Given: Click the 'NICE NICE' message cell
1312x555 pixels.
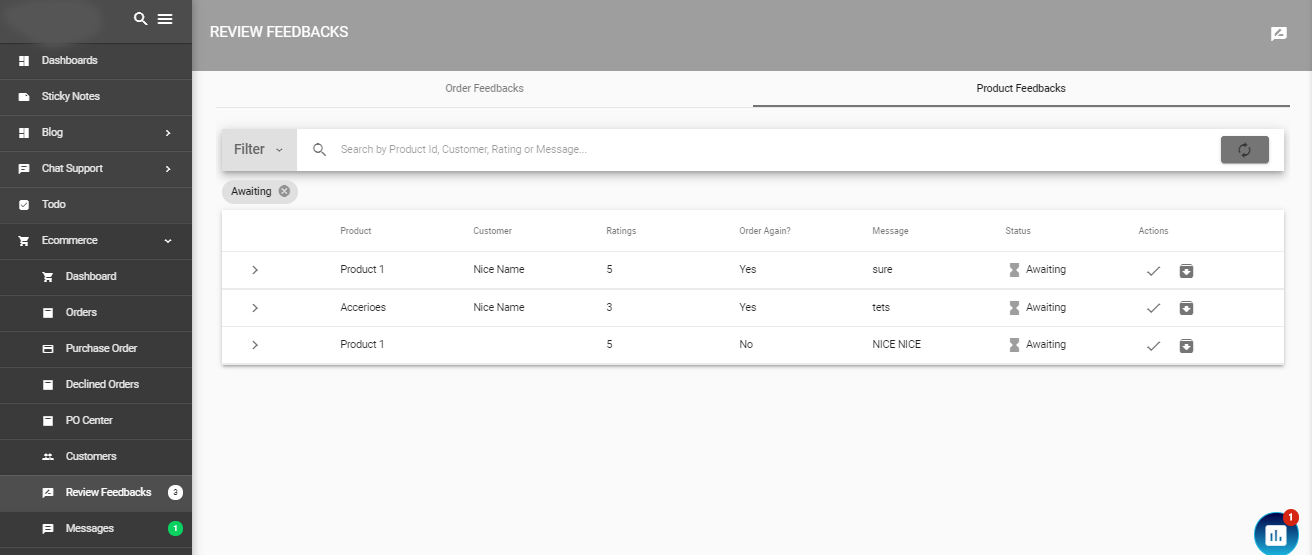Looking at the screenshot, I should click(x=897, y=345).
